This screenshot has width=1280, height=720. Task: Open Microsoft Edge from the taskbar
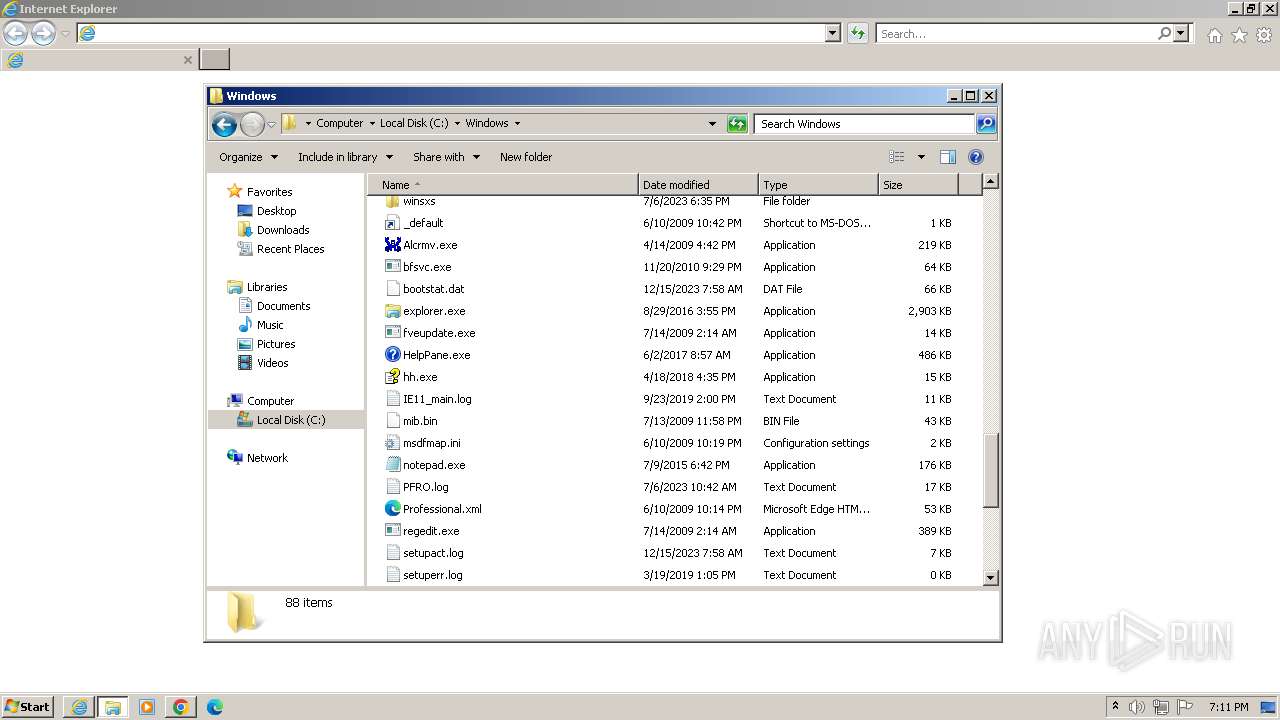[x=214, y=707]
